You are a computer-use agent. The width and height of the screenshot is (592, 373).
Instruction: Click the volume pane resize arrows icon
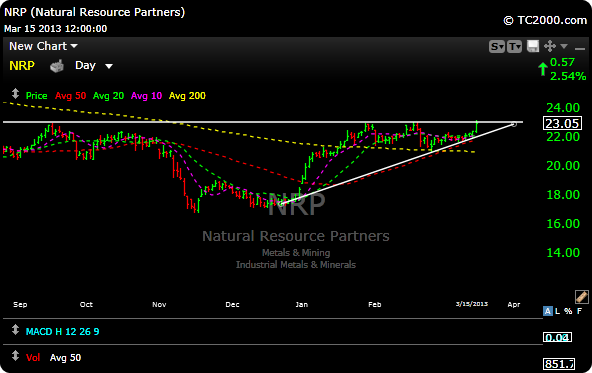coord(15,356)
